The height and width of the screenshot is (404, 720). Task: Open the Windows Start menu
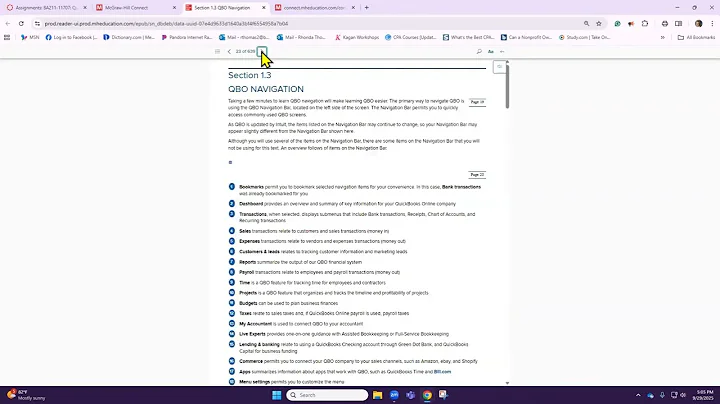[x=276, y=395]
